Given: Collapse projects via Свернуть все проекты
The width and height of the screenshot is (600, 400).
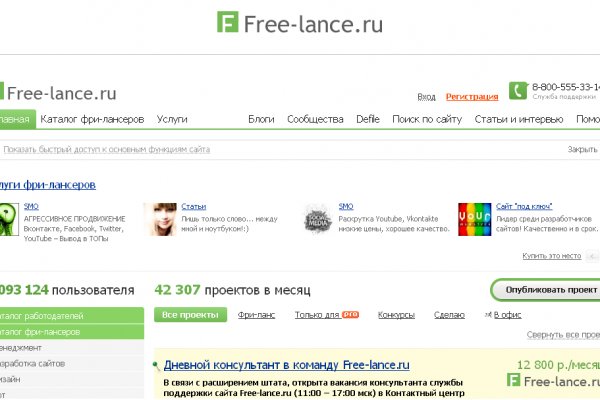Looking at the screenshot, I should 563,334.
